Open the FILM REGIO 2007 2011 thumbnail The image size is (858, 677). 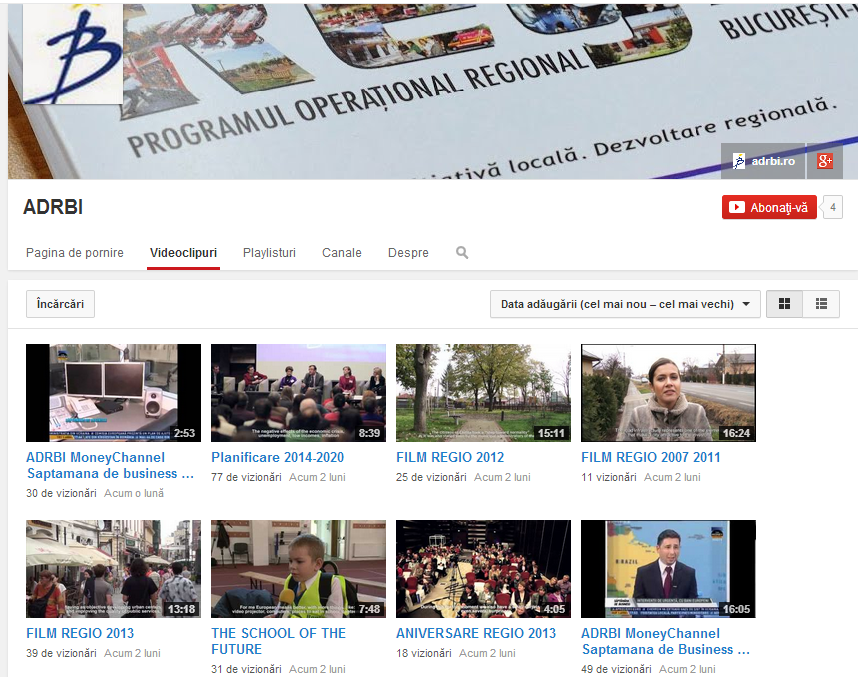(668, 393)
